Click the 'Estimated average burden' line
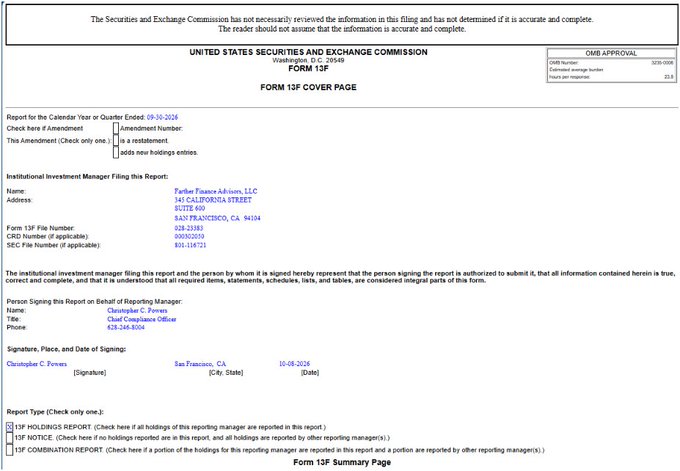 pos(576,70)
